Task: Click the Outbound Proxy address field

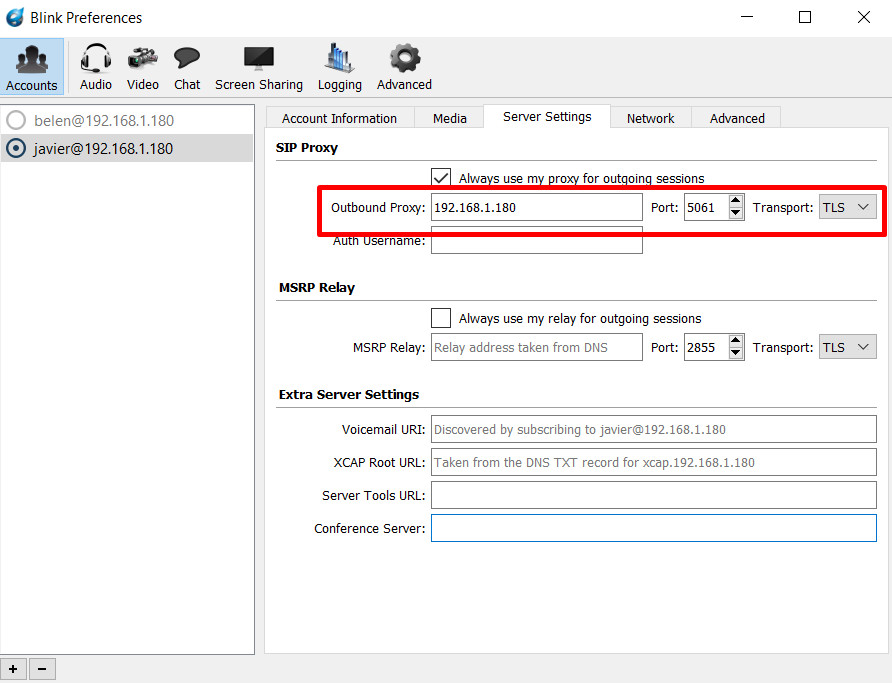Action: pos(536,208)
